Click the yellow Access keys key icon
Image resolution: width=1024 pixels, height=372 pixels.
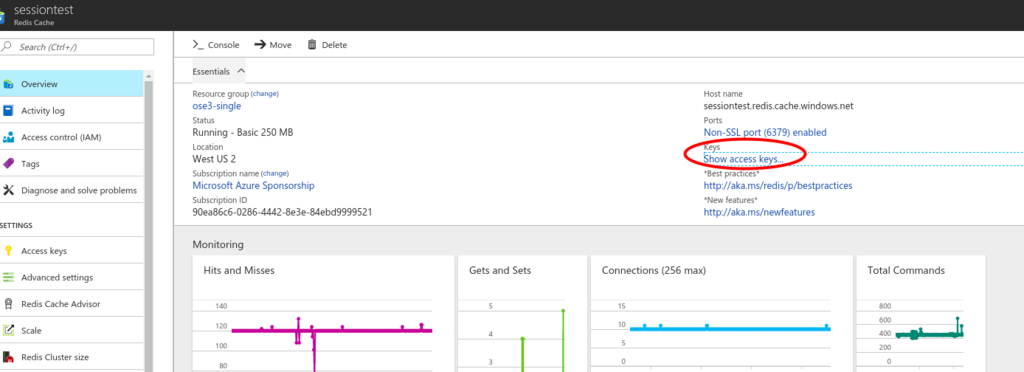8,251
